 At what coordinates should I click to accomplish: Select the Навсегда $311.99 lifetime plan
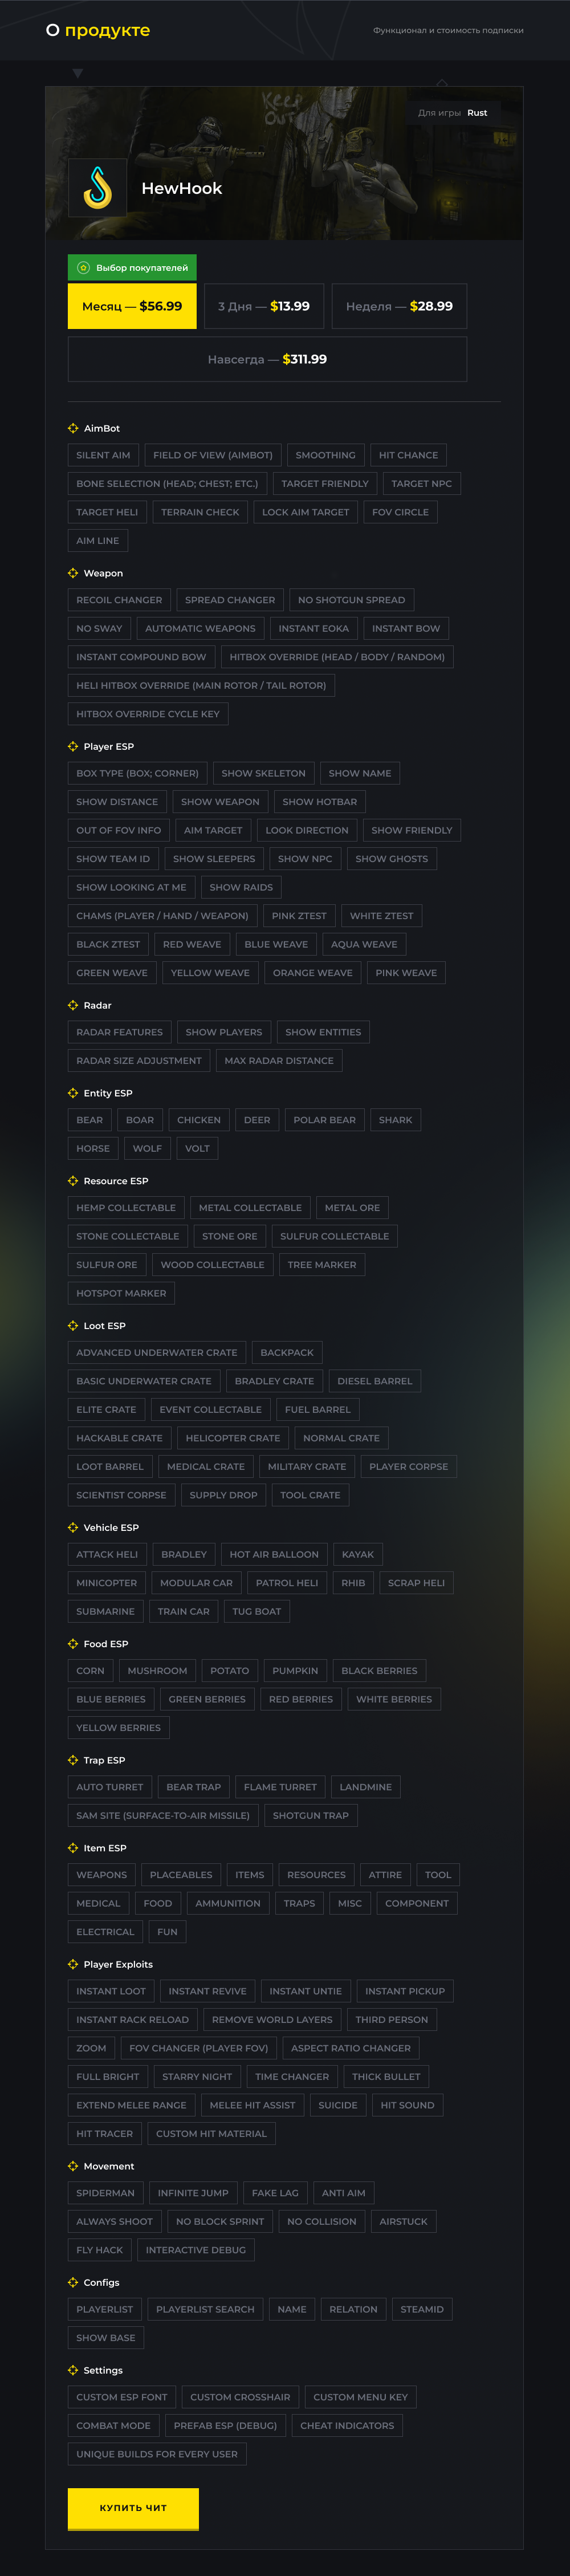[x=267, y=359]
